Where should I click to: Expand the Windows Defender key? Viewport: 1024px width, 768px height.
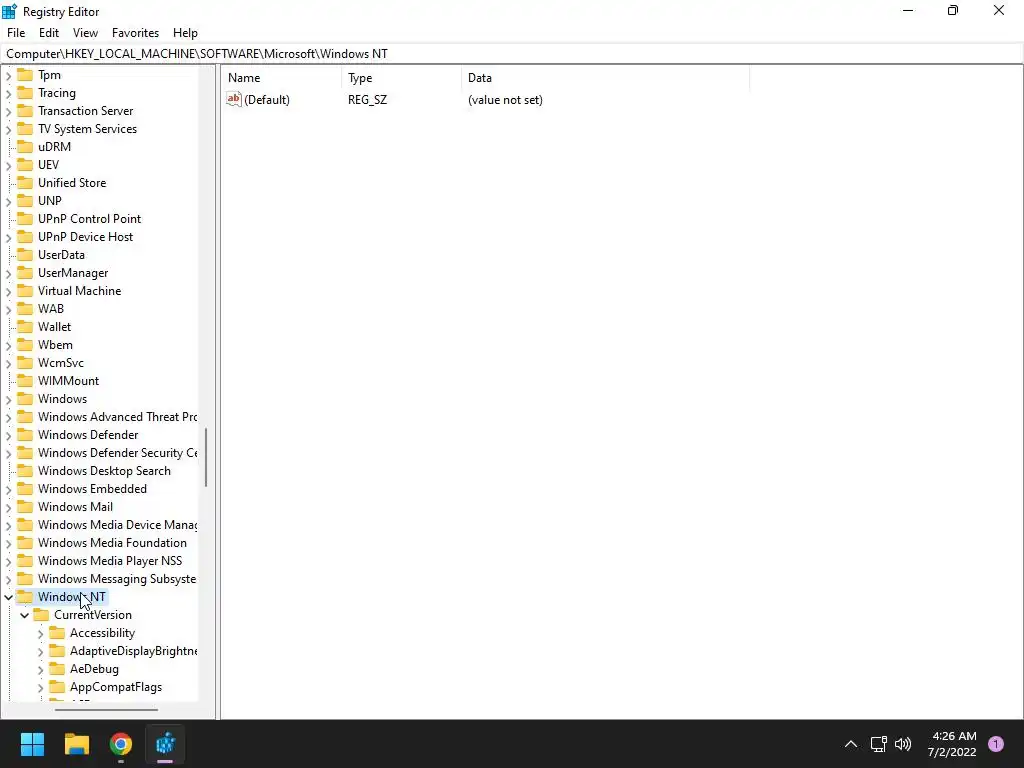[8, 436]
